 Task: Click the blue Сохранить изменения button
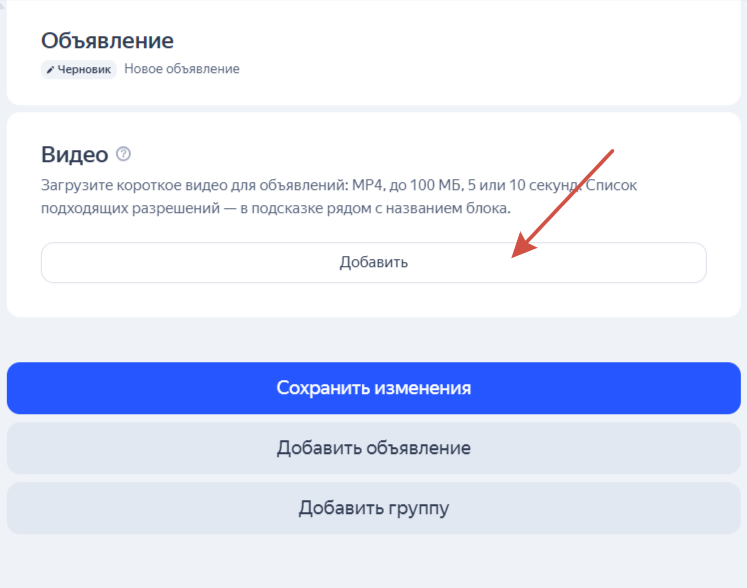[x=373, y=388]
